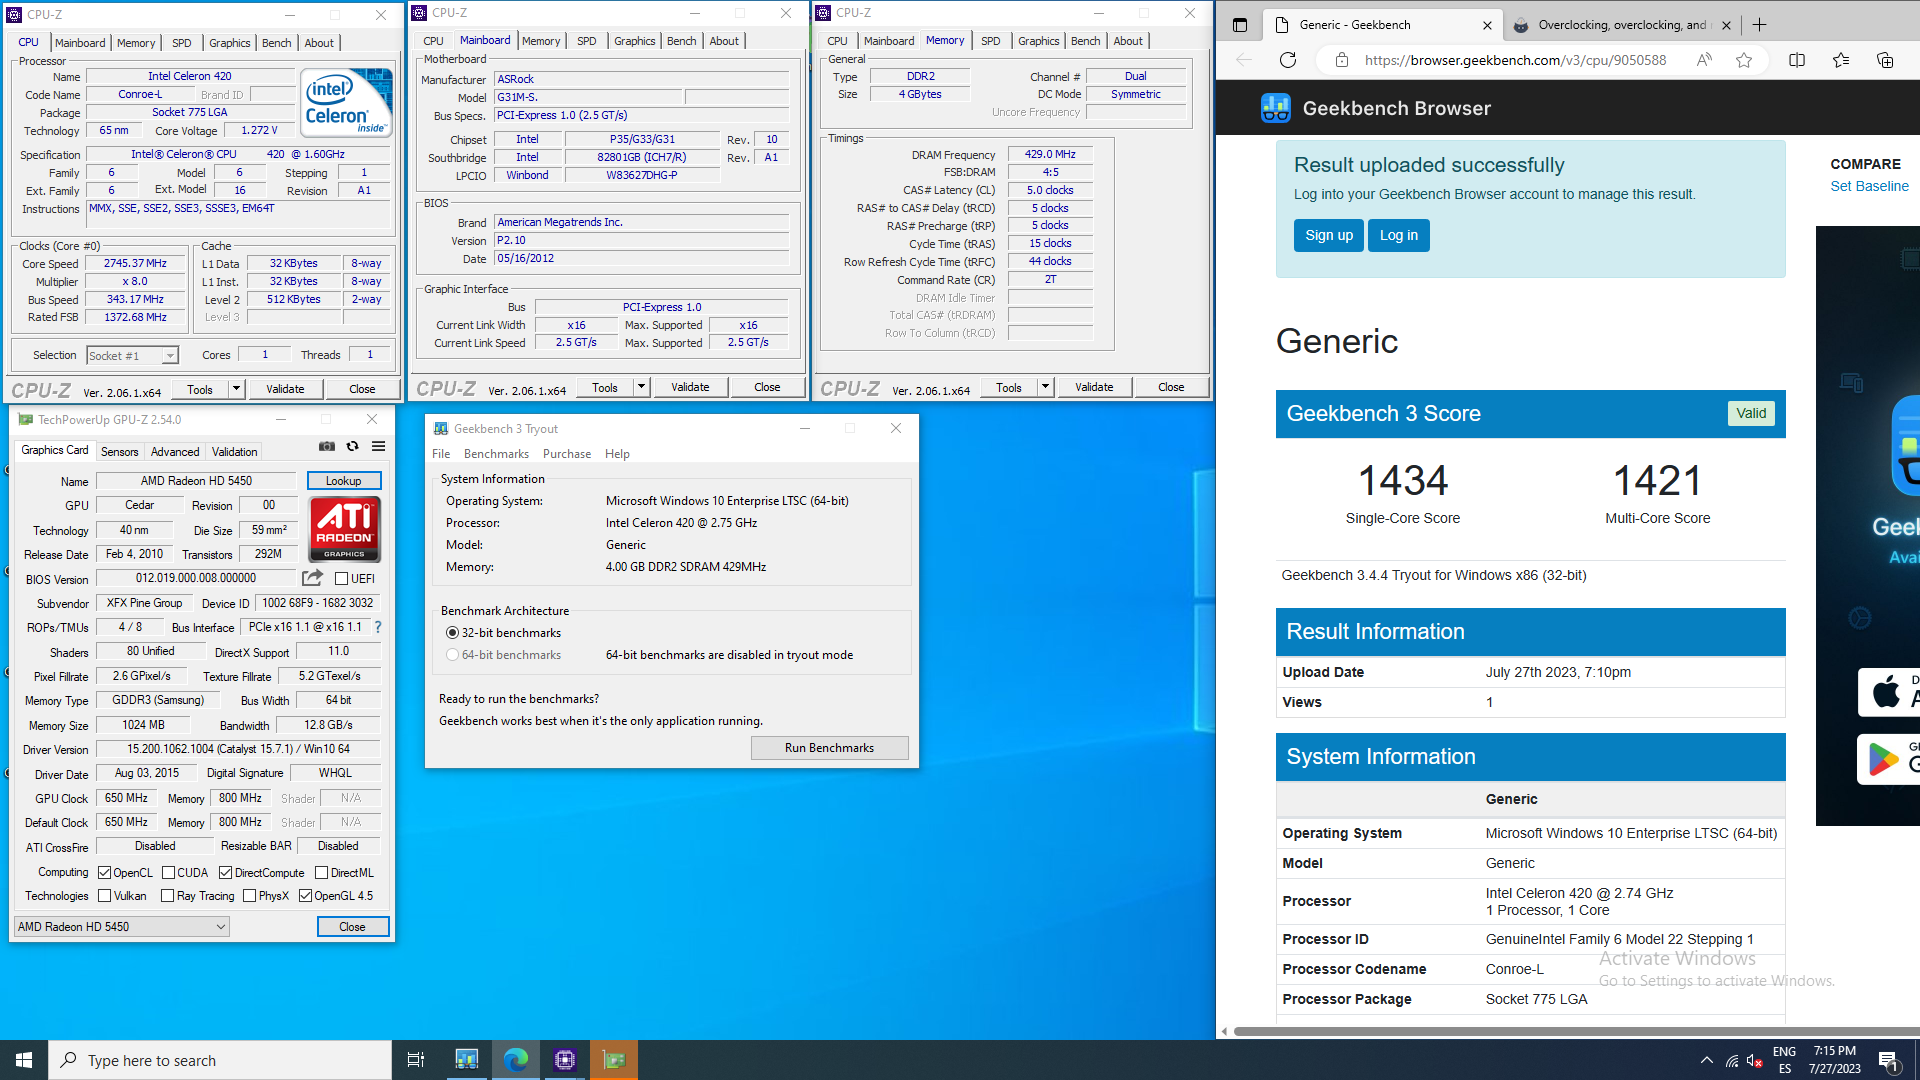The image size is (1920, 1080).
Task: Click the Windows taskbar search box
Action: point(220,1060)
